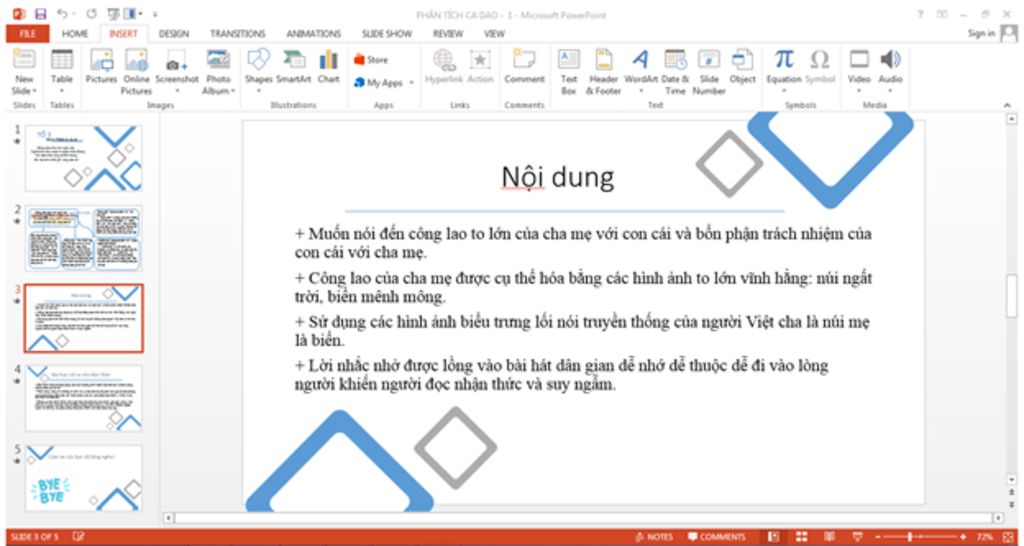Select slide 4 thumbnail

84,398
